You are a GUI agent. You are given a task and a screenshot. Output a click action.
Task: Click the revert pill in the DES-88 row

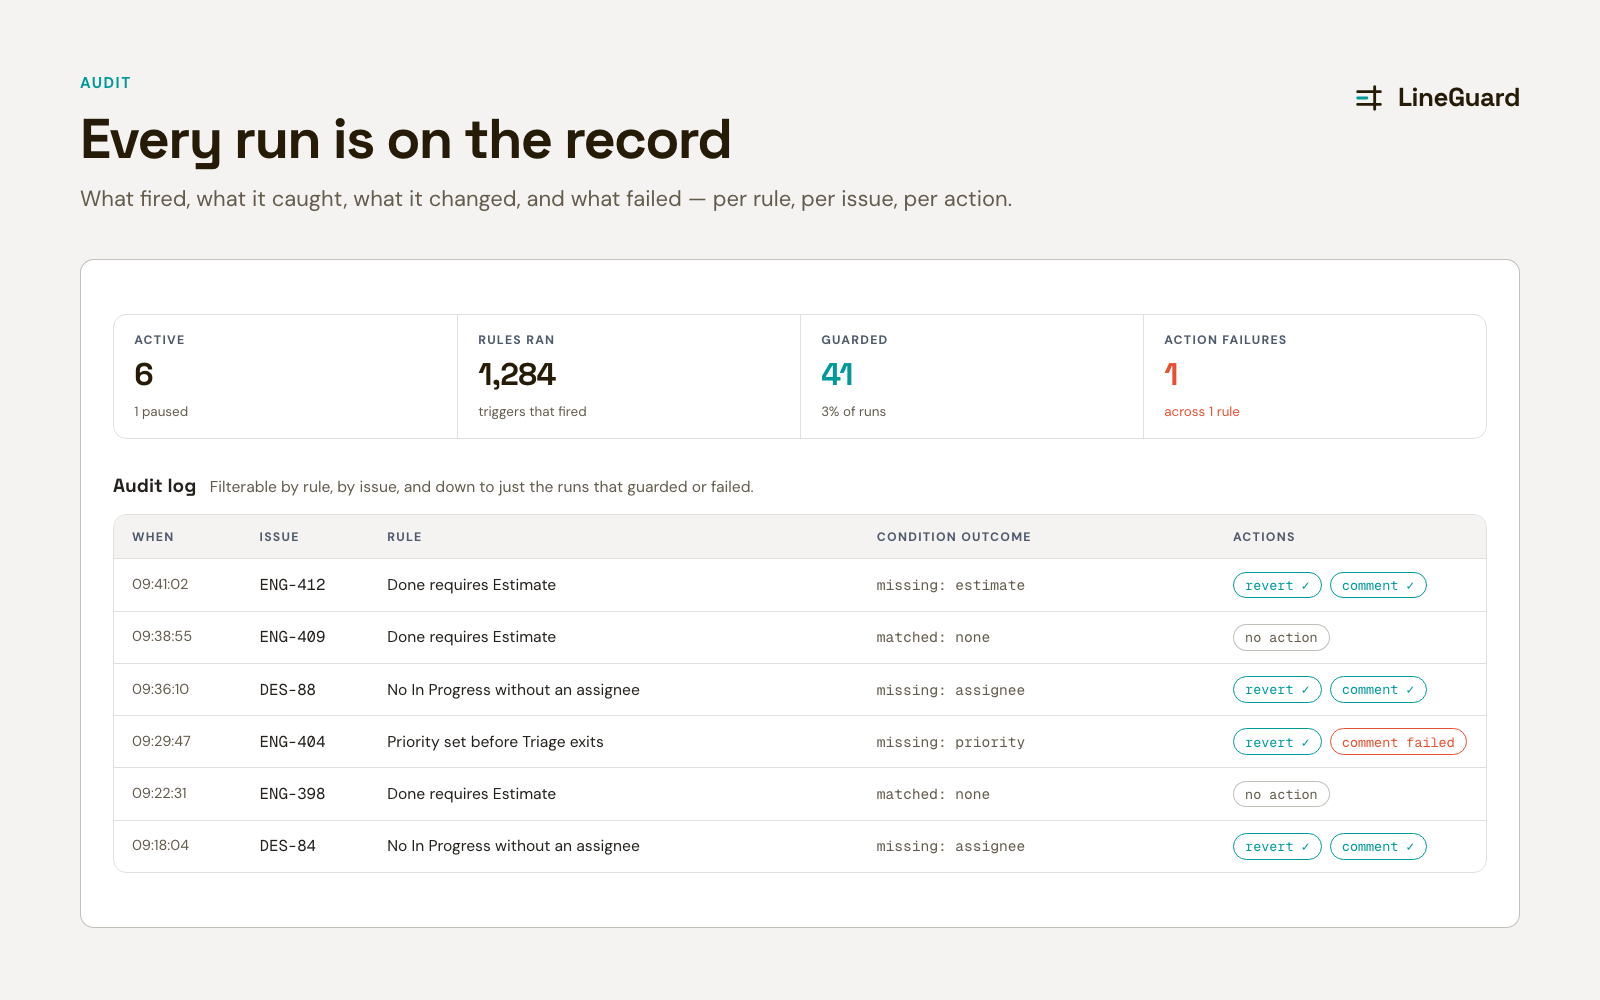pos(1277,690)
